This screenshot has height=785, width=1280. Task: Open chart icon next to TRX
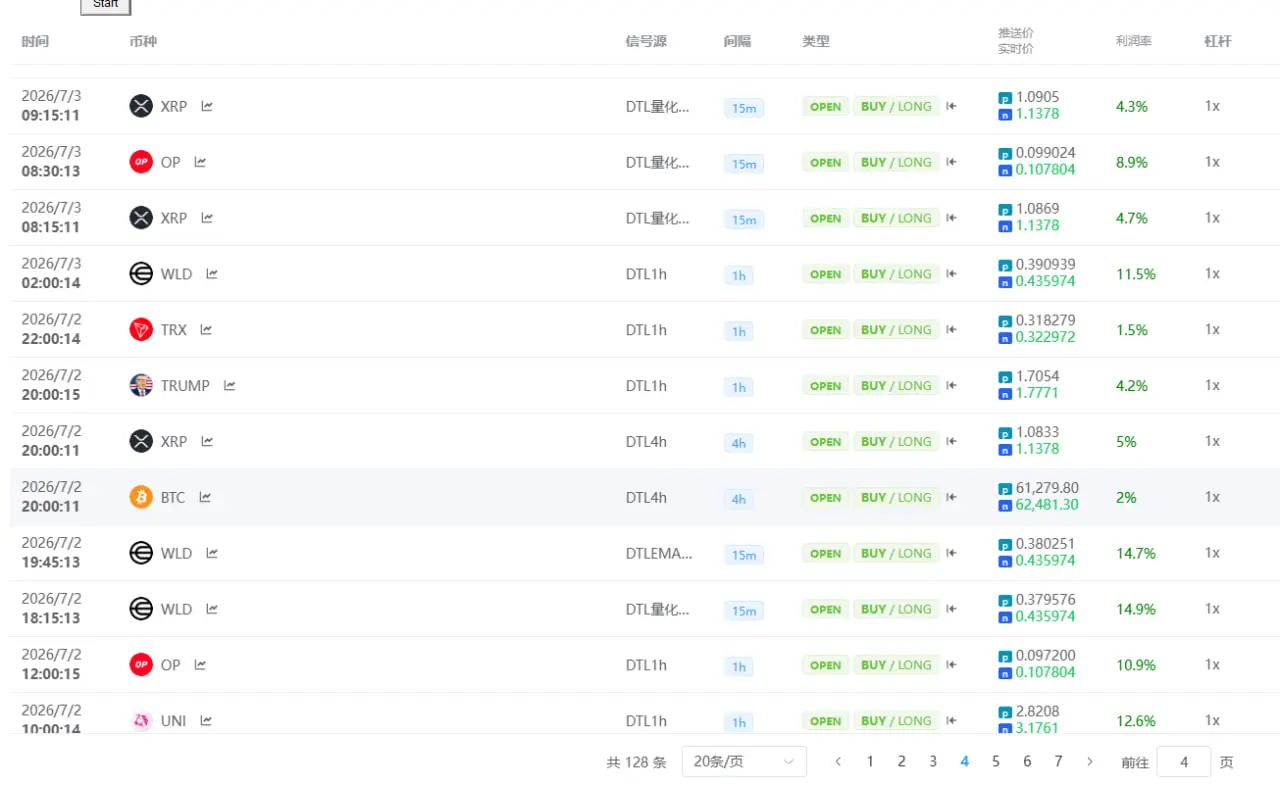coord(206,330)
